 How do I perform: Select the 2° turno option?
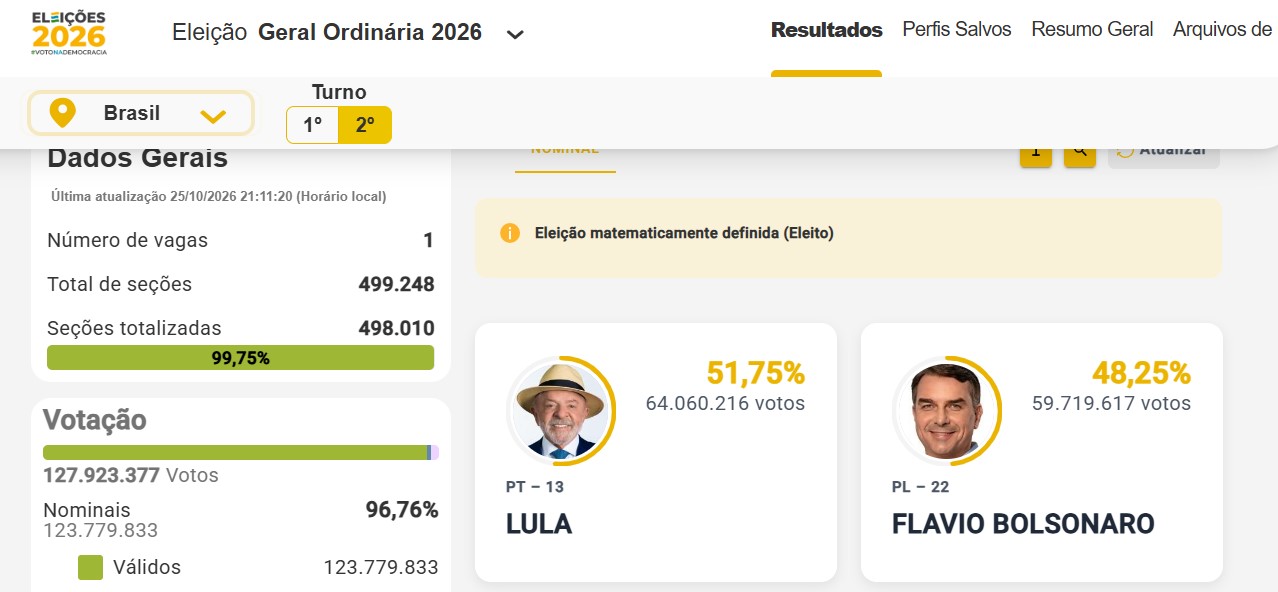(x=365, y=125)
